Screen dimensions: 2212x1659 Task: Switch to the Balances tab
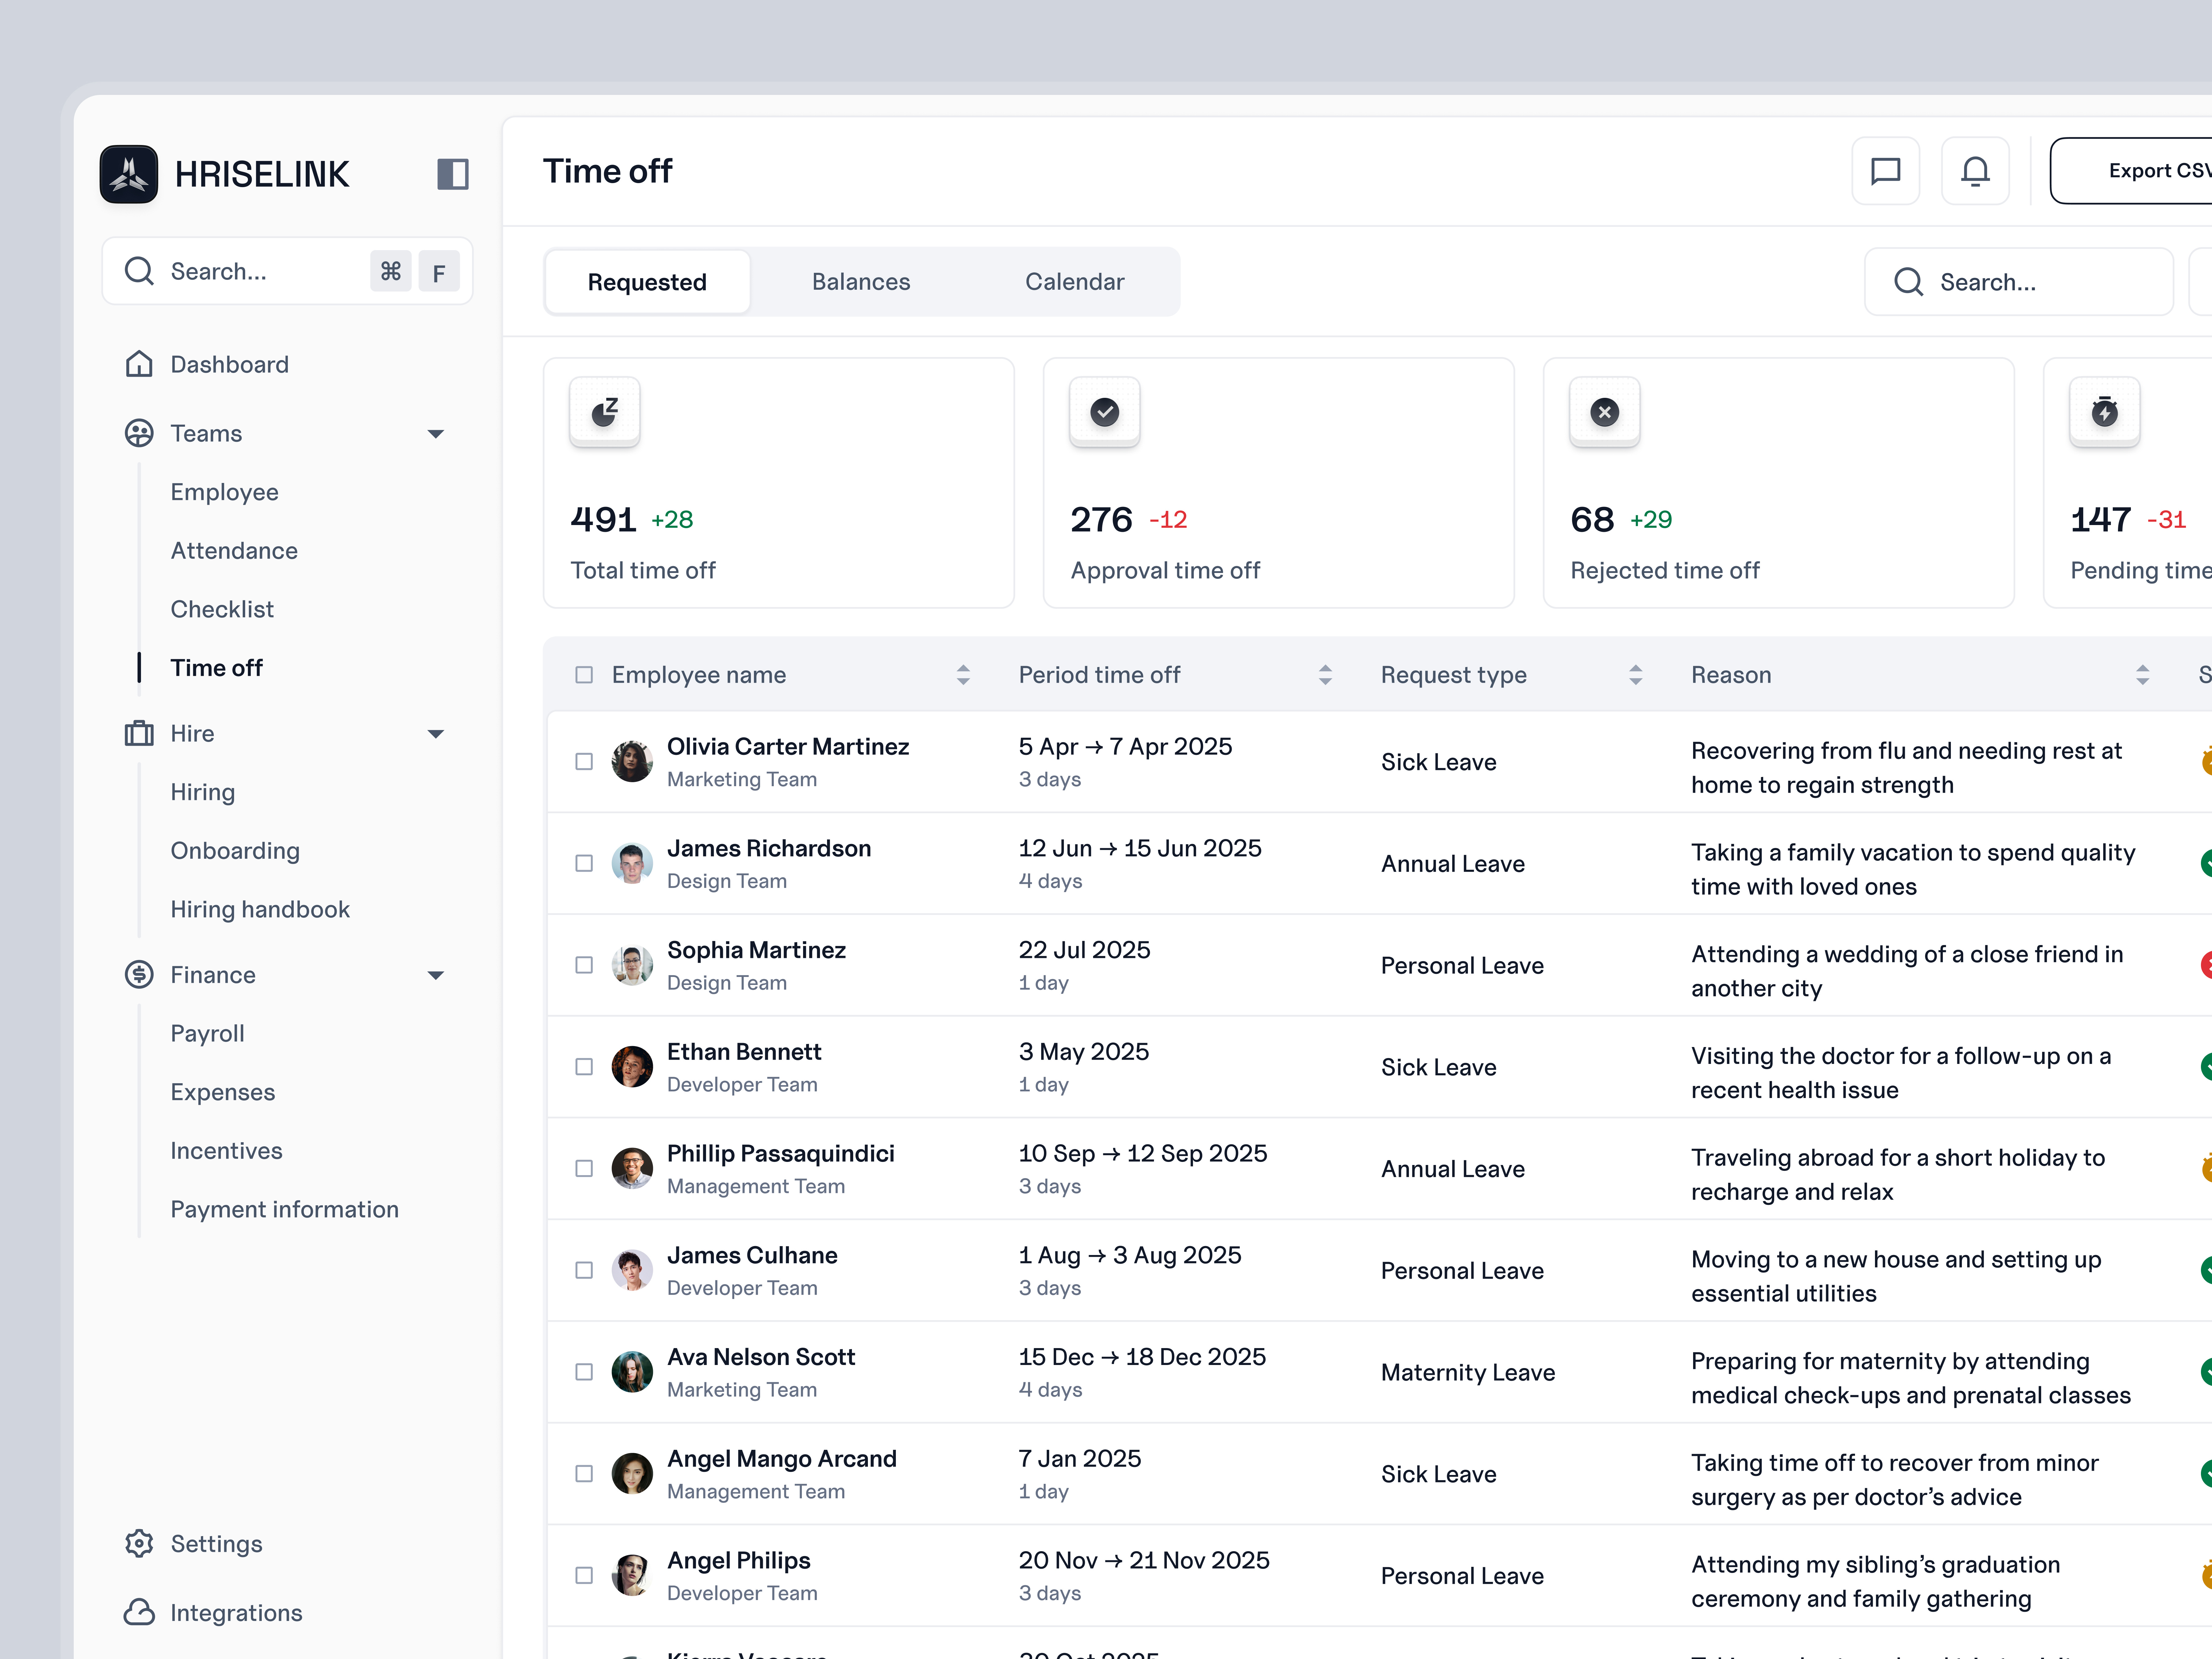(x=861, y=282)
